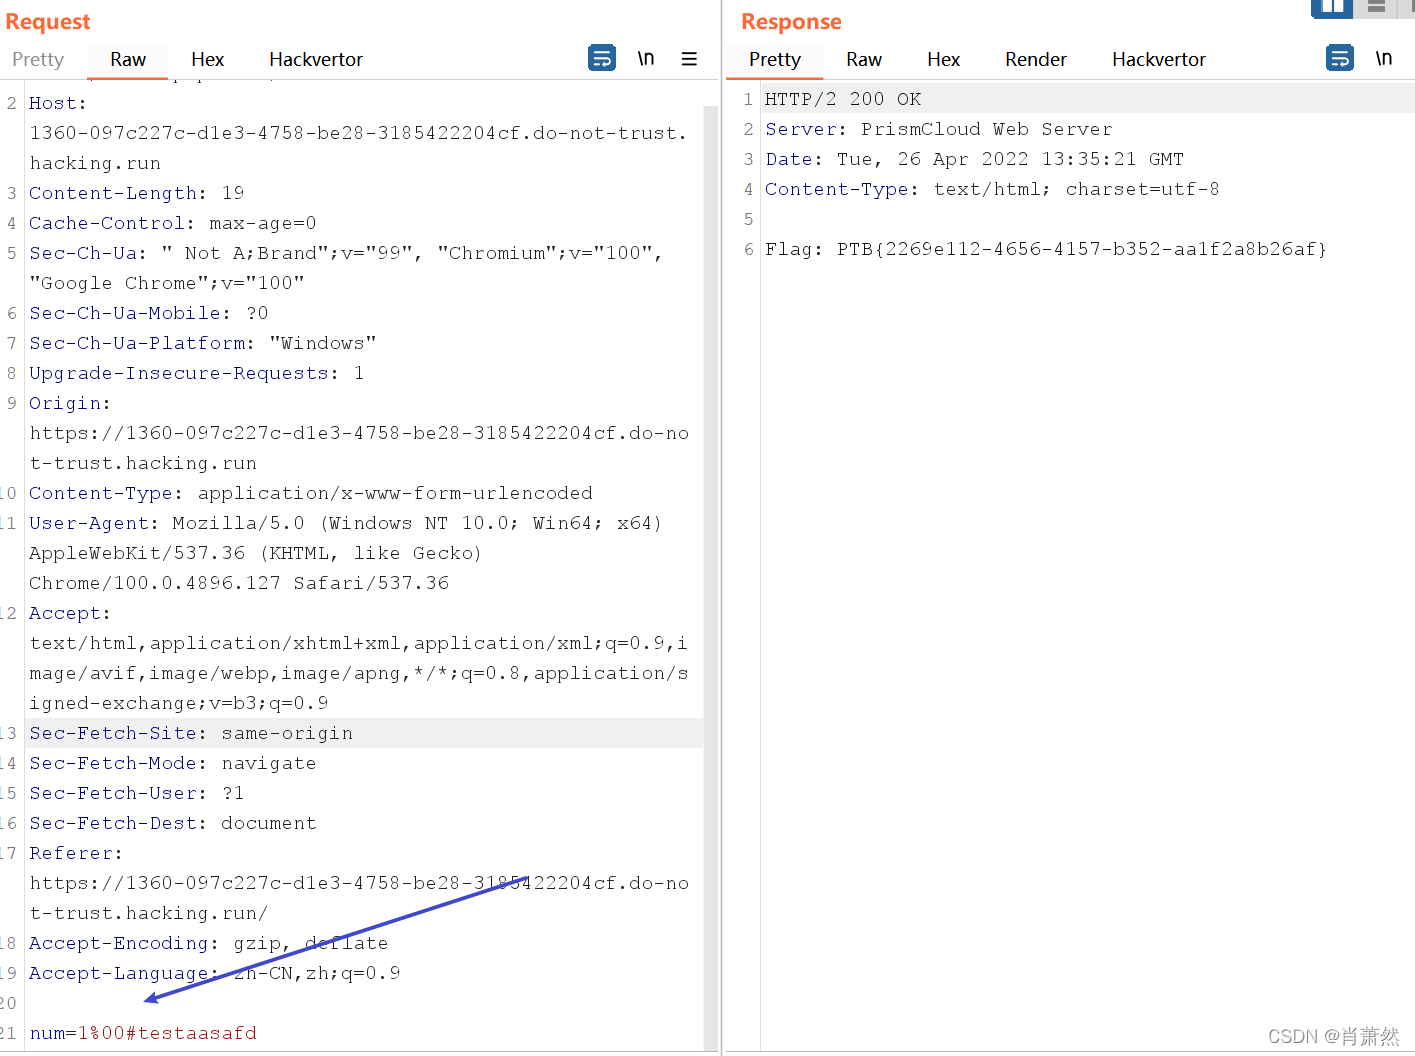Viewport: 1415px width, 1056px height.
Task: Show non-printable characters in Request panel
Action: [x=646, y=58]
